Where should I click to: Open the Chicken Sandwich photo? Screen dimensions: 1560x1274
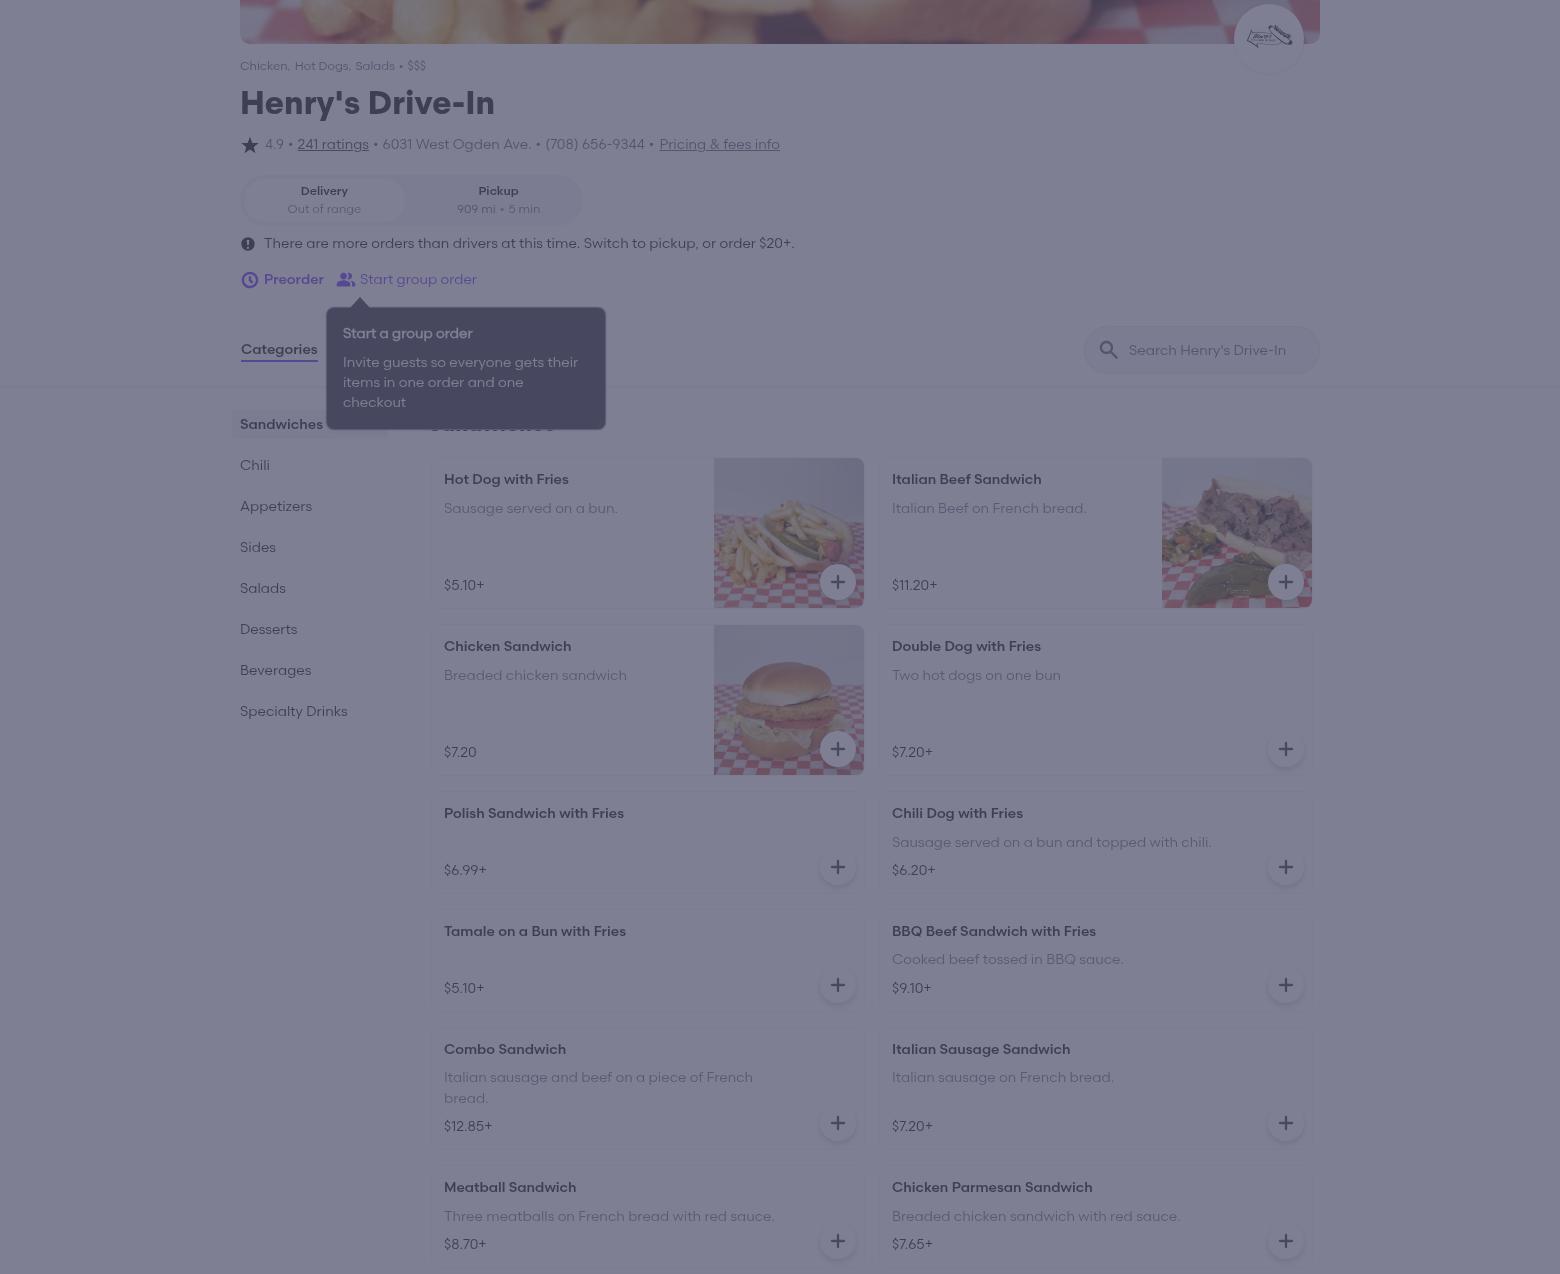pos(789,700)
